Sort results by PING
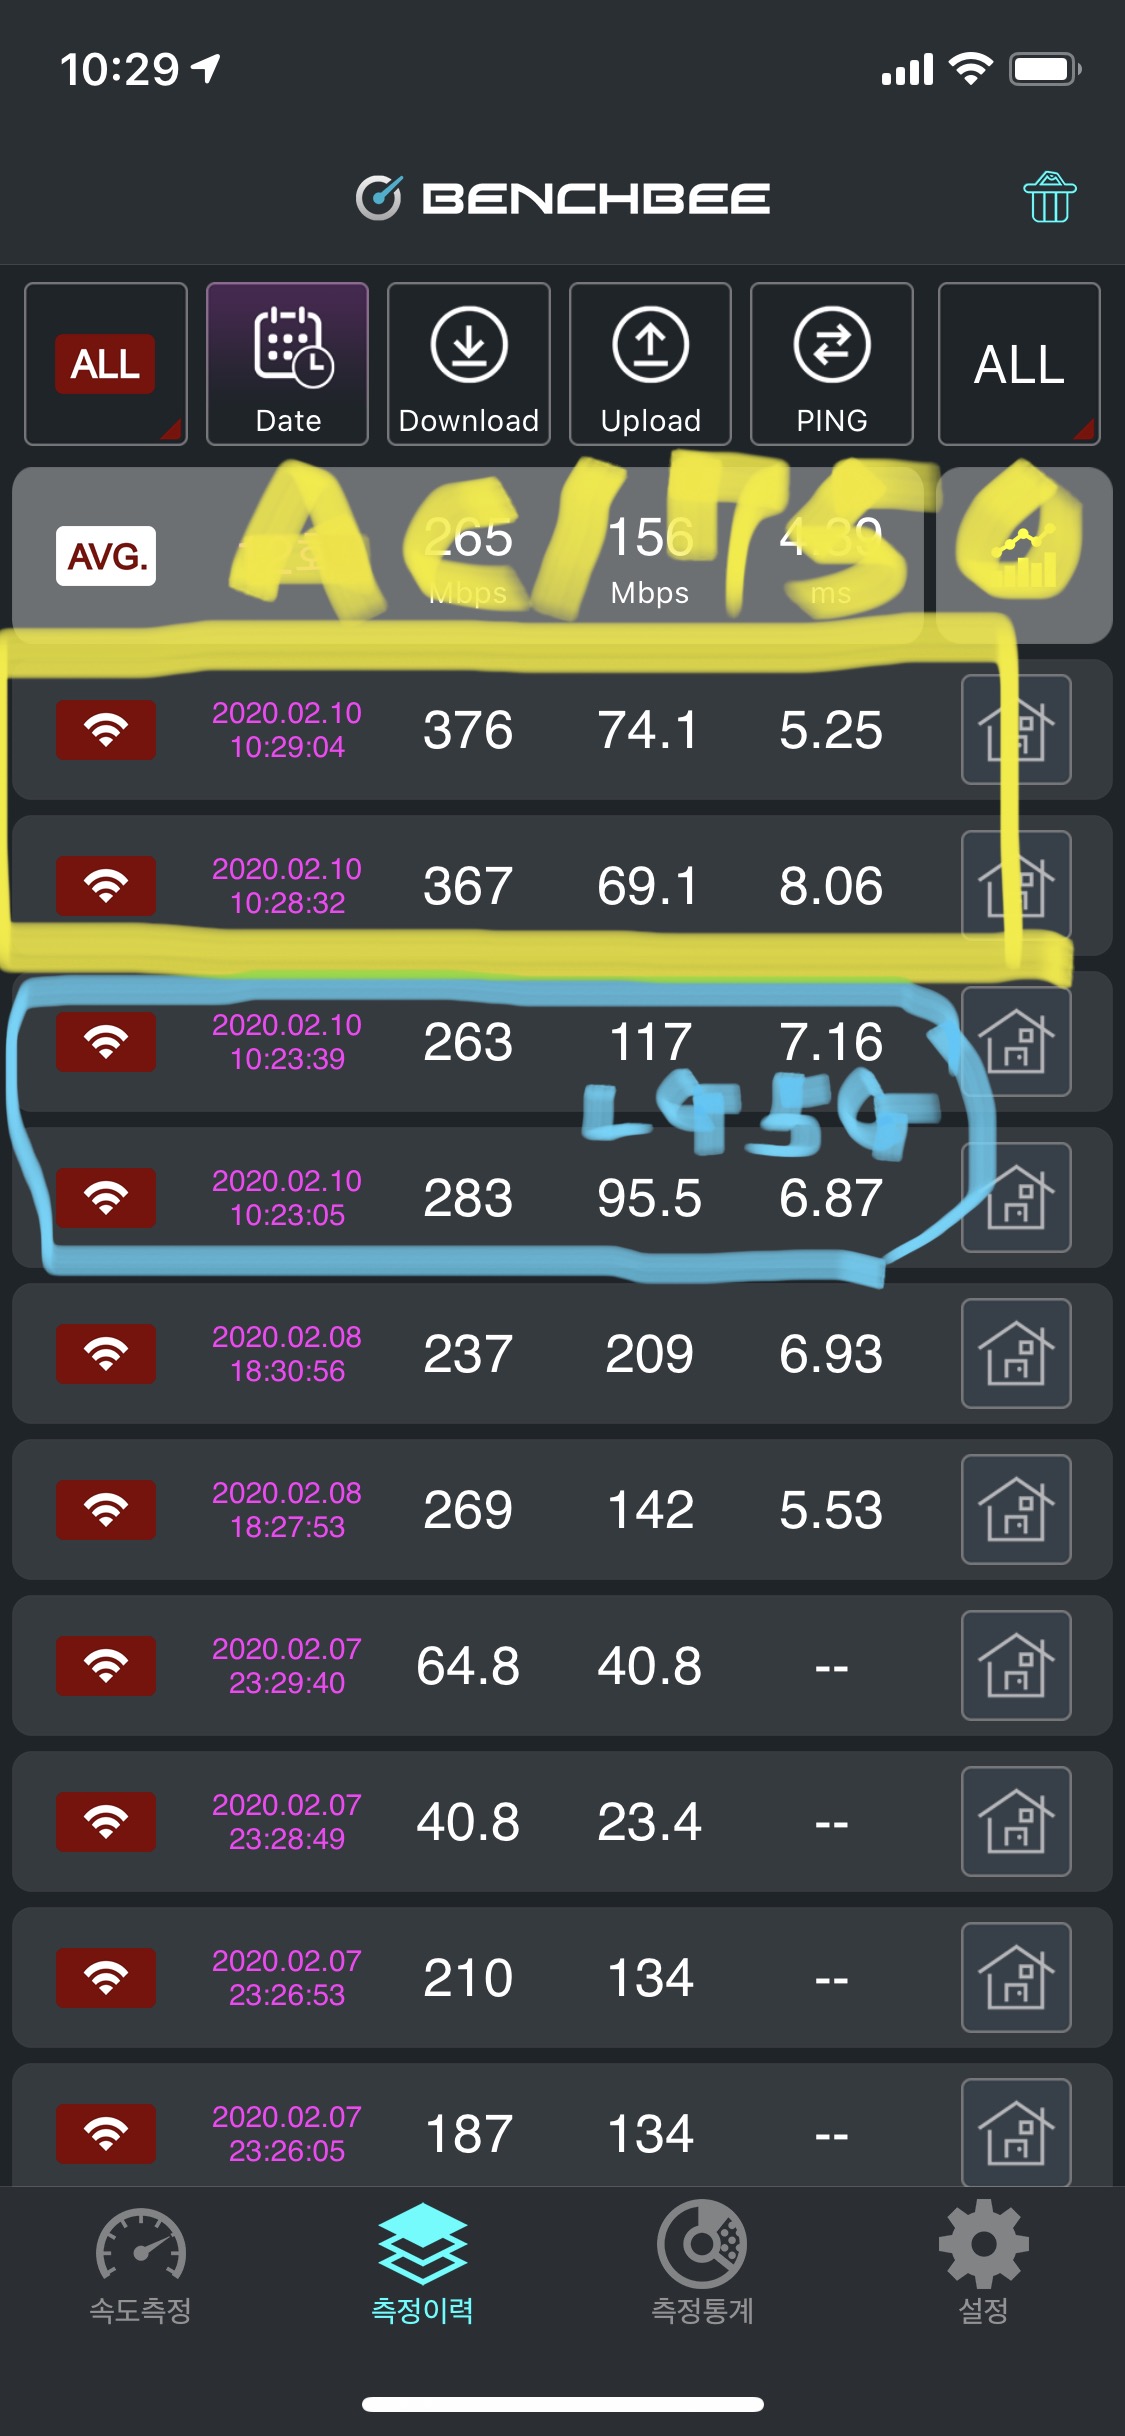1125x2436 pixels. (831, 364)
